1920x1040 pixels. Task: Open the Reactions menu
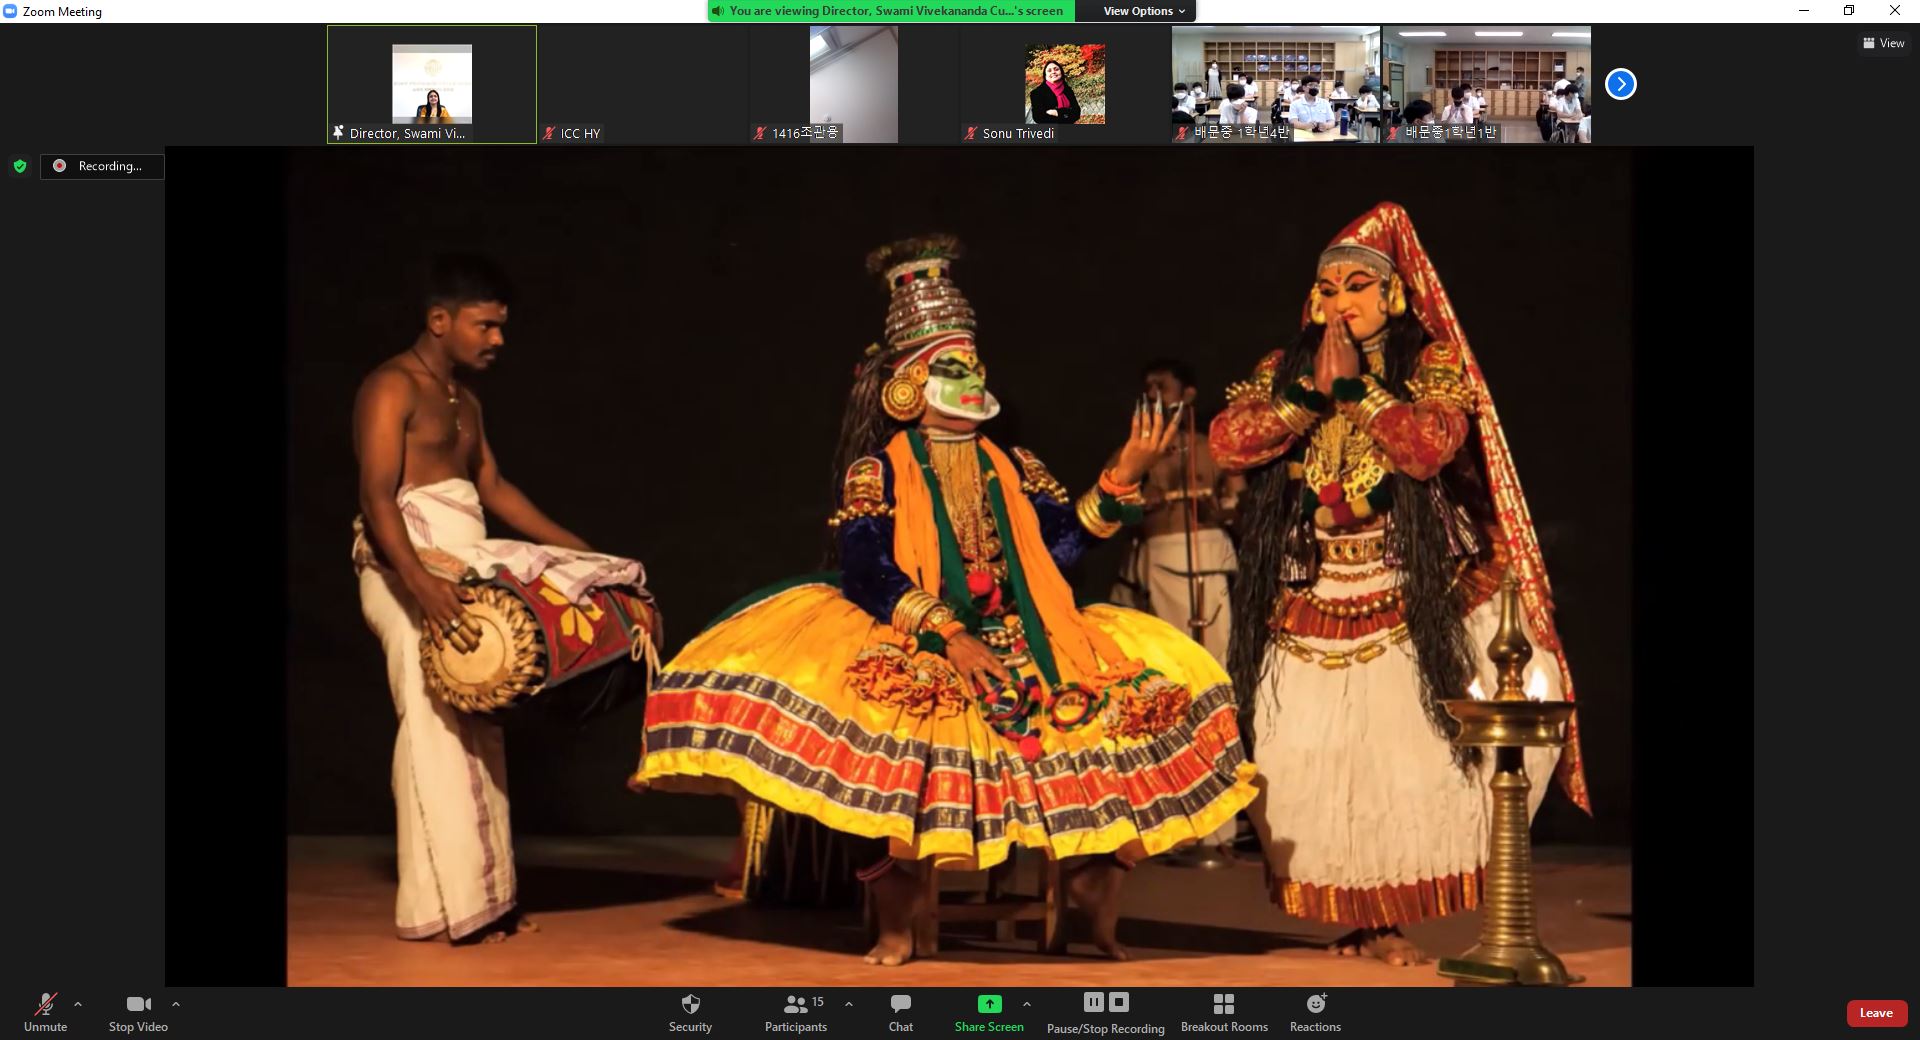(1315, 1012)
